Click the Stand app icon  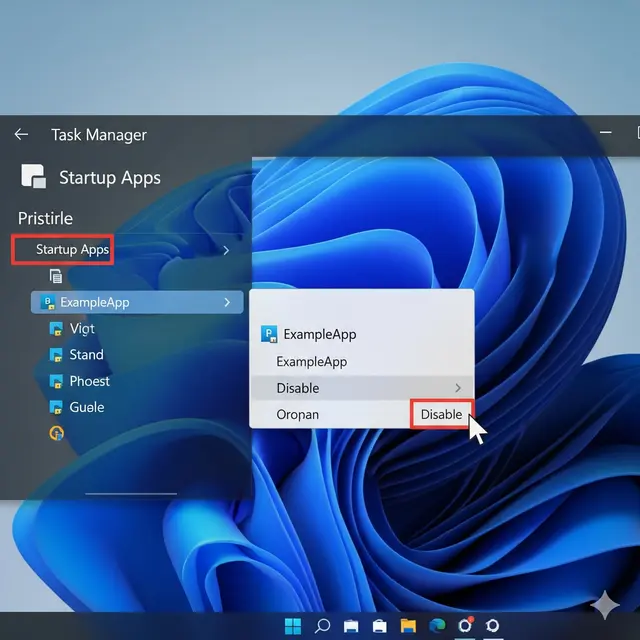coord(56,355)
